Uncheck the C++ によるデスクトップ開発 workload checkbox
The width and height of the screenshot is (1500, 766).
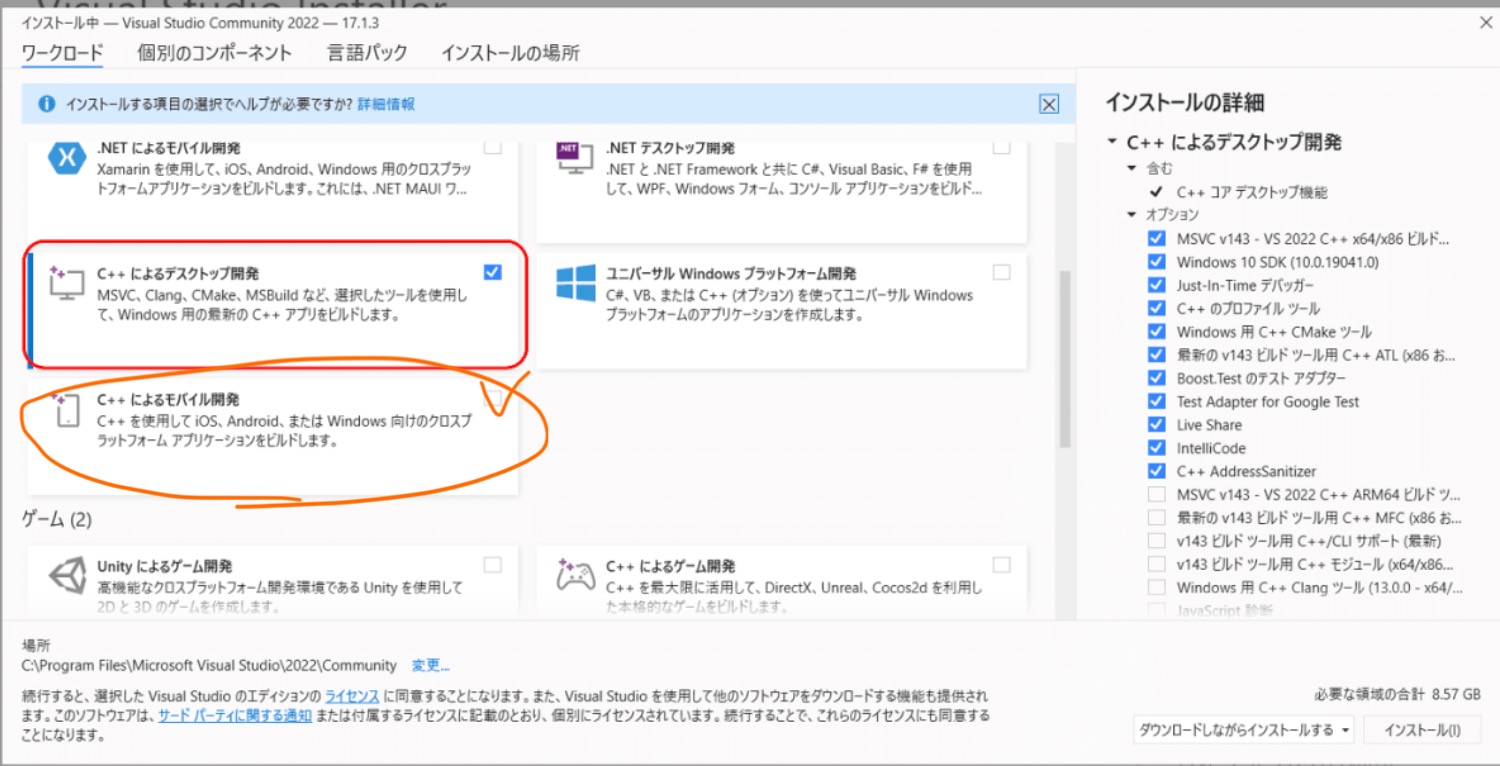click(x=492, y=272)
